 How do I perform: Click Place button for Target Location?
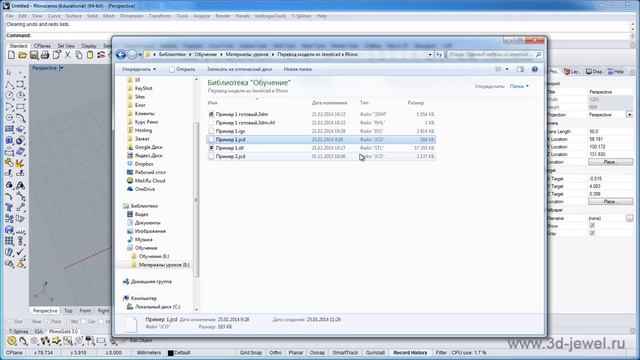click(610, 202)
